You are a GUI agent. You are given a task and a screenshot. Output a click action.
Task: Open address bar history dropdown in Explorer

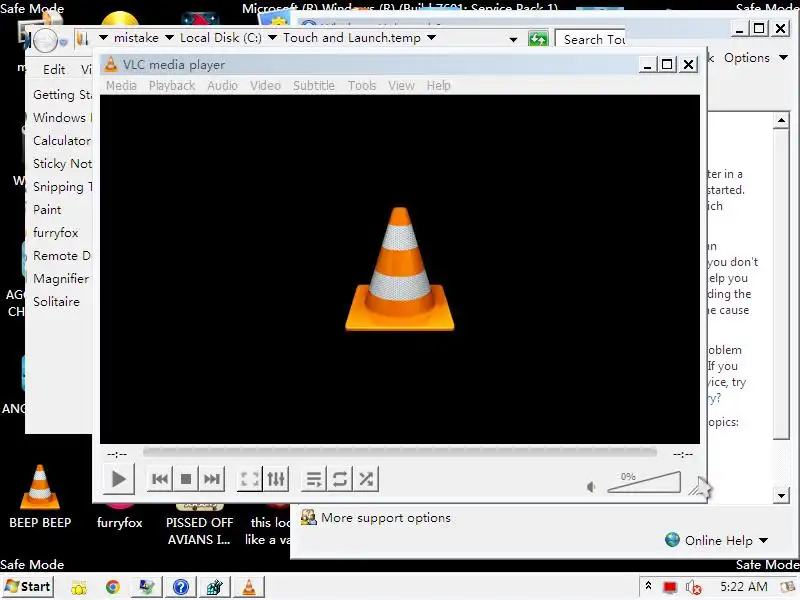coord(513,39)
